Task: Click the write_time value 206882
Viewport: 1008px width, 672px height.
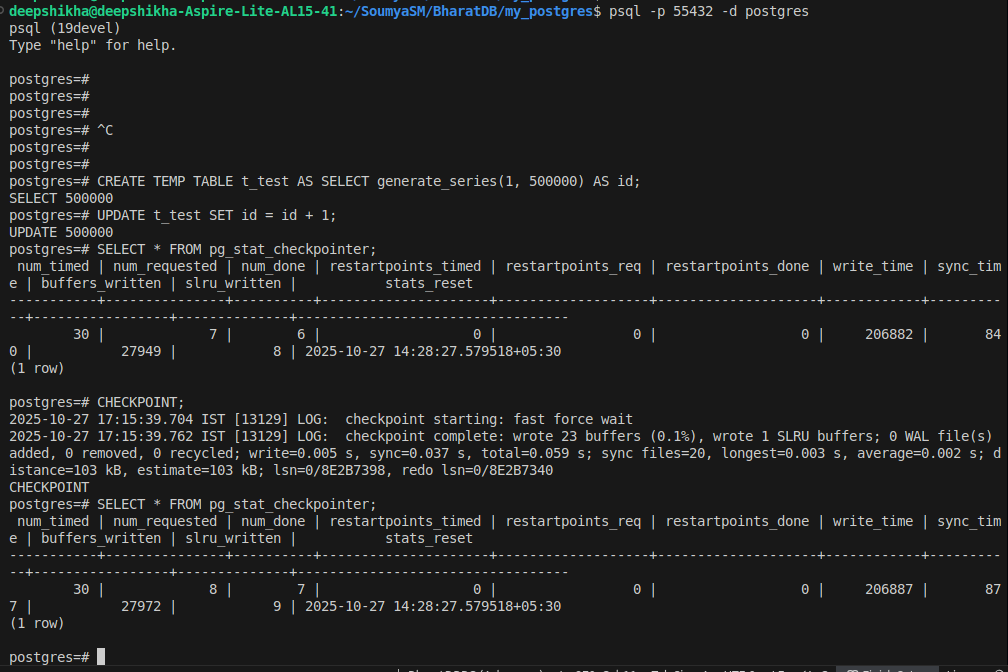Action: pos(889,334)
